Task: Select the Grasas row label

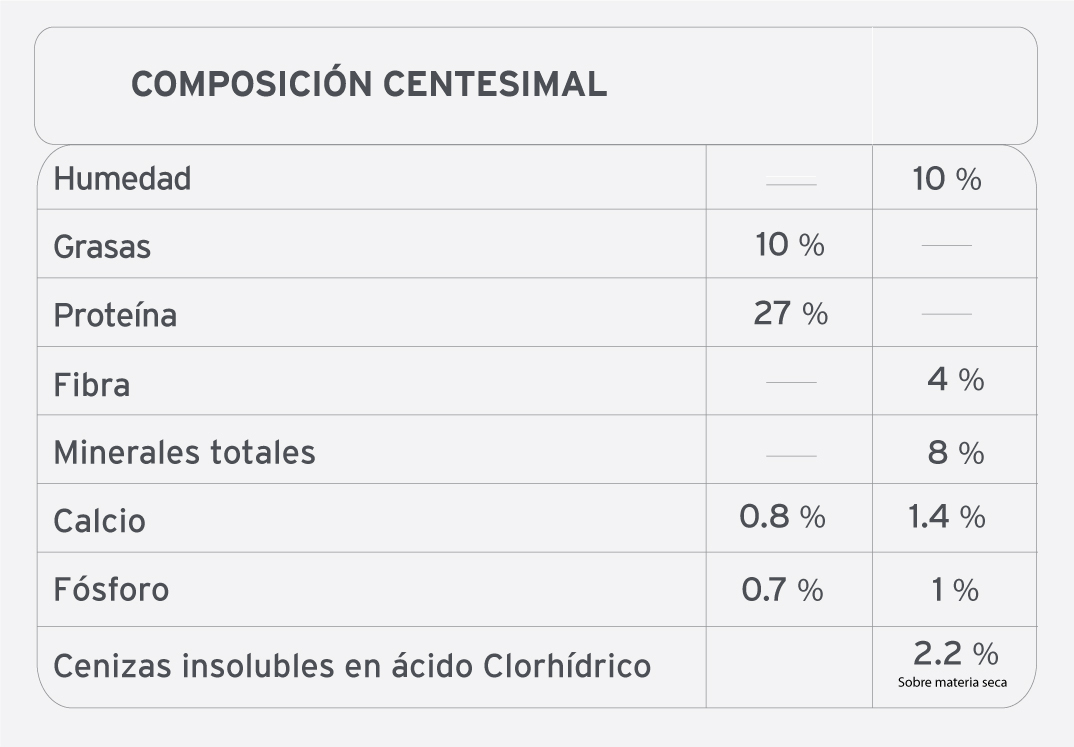Action: 102,246
